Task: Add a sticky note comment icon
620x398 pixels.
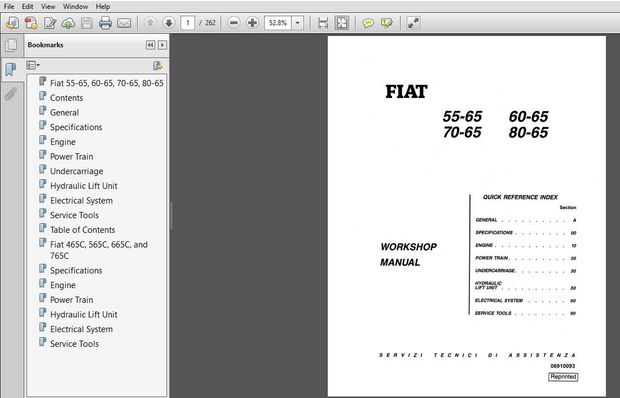Action: pyautogui.click(x=368, y=23)
